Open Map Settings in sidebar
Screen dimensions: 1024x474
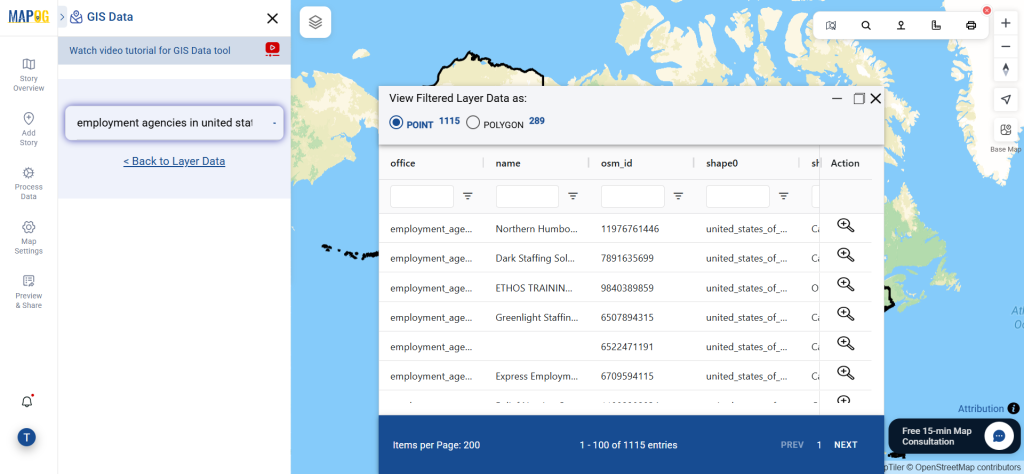click(x=29, y=238)
